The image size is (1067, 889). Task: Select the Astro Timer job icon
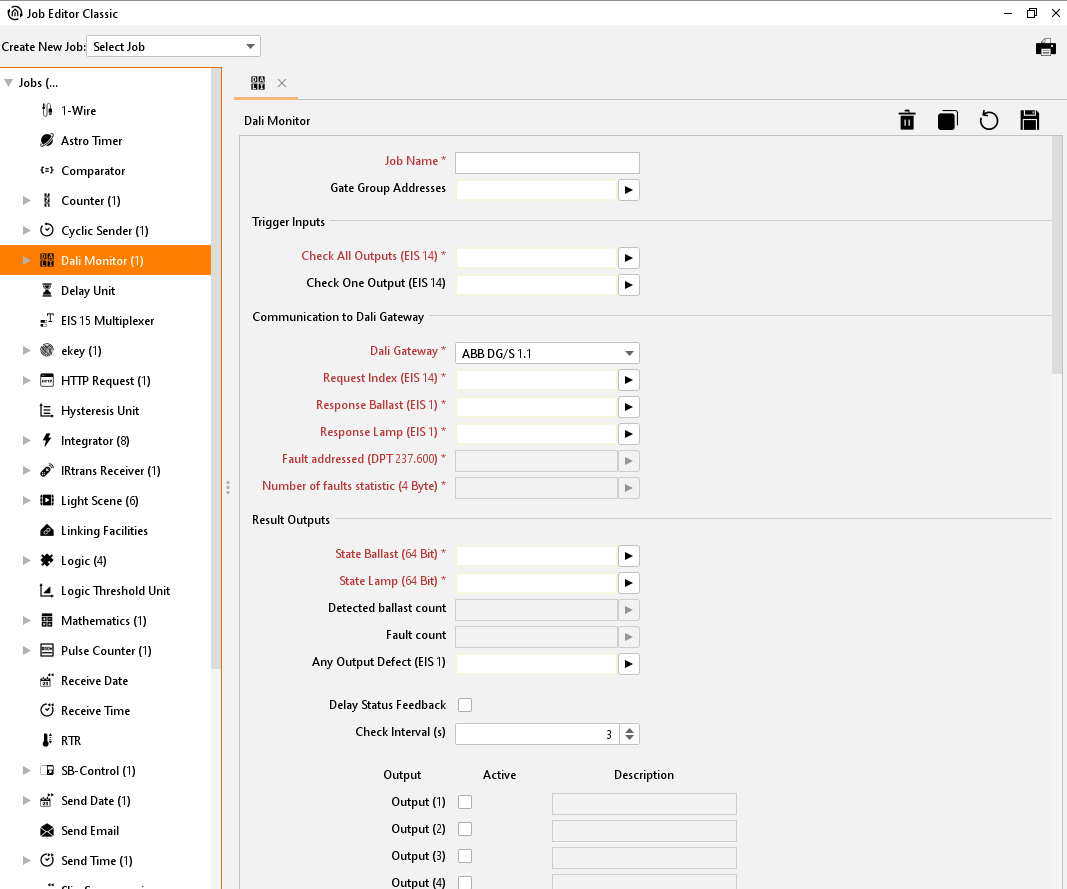(47, 141)
